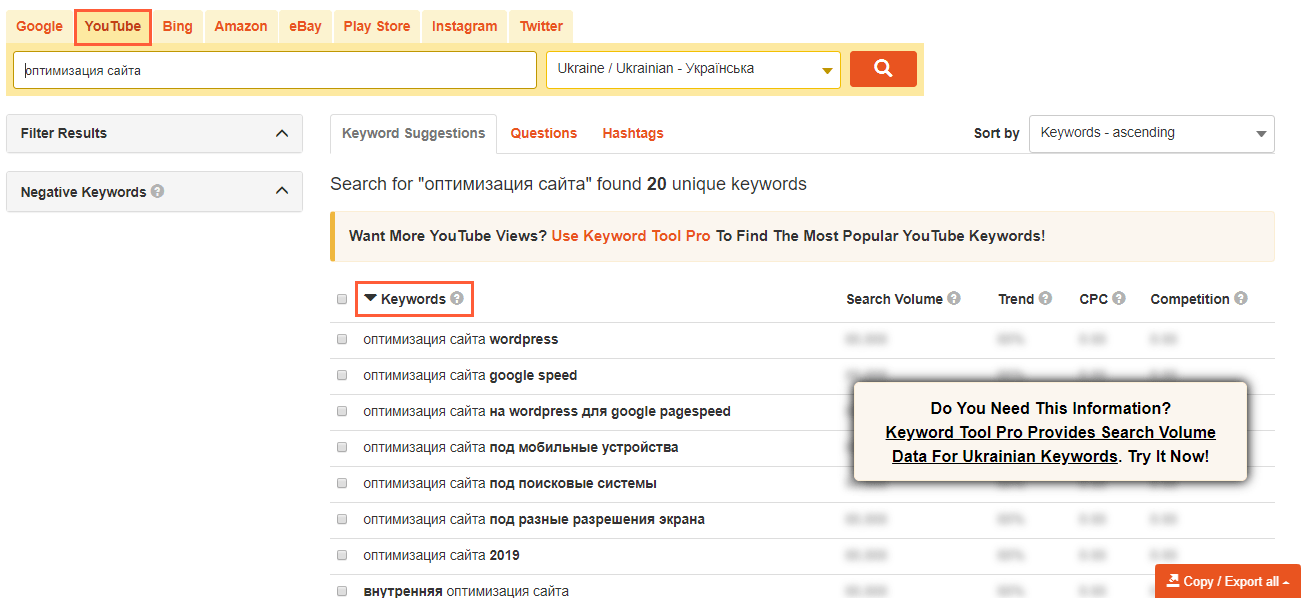Collapse the Negative Keywords panel
The height and width of the screenshot is (598, 1313).
282,191
